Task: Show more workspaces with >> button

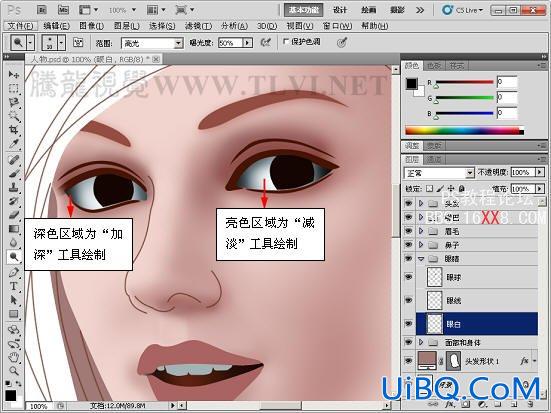Action: 420,10
